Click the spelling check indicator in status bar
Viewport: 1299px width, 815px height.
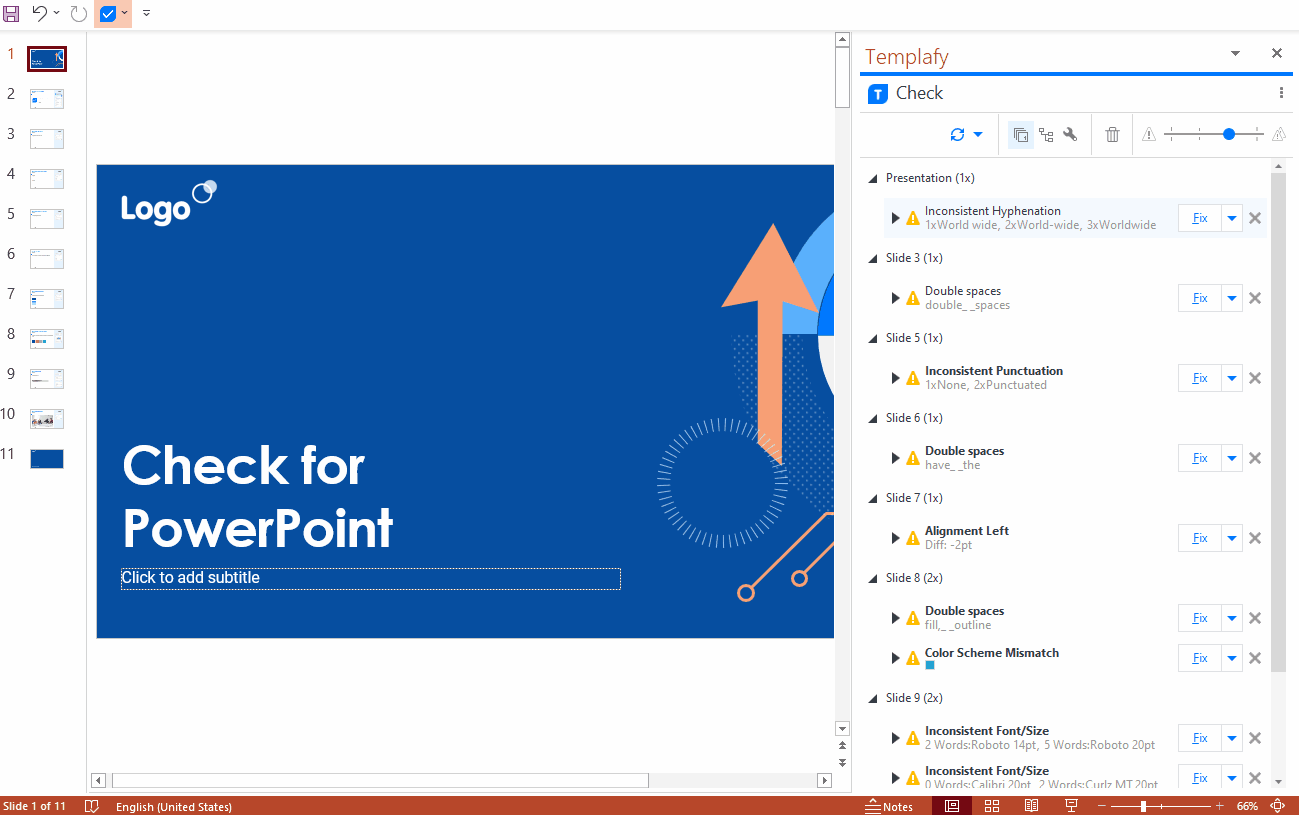tap(91, 805)
